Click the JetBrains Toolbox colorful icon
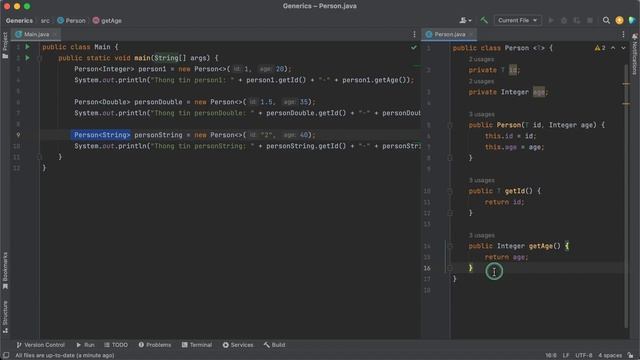Viewport: 640px width, 360px height. click(632, 20)
